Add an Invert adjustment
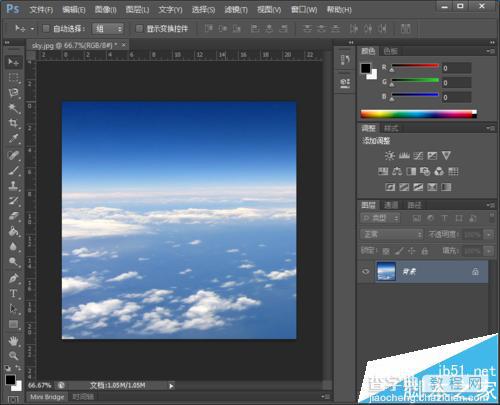Viewport: 500px width, 405px height. 390,187
